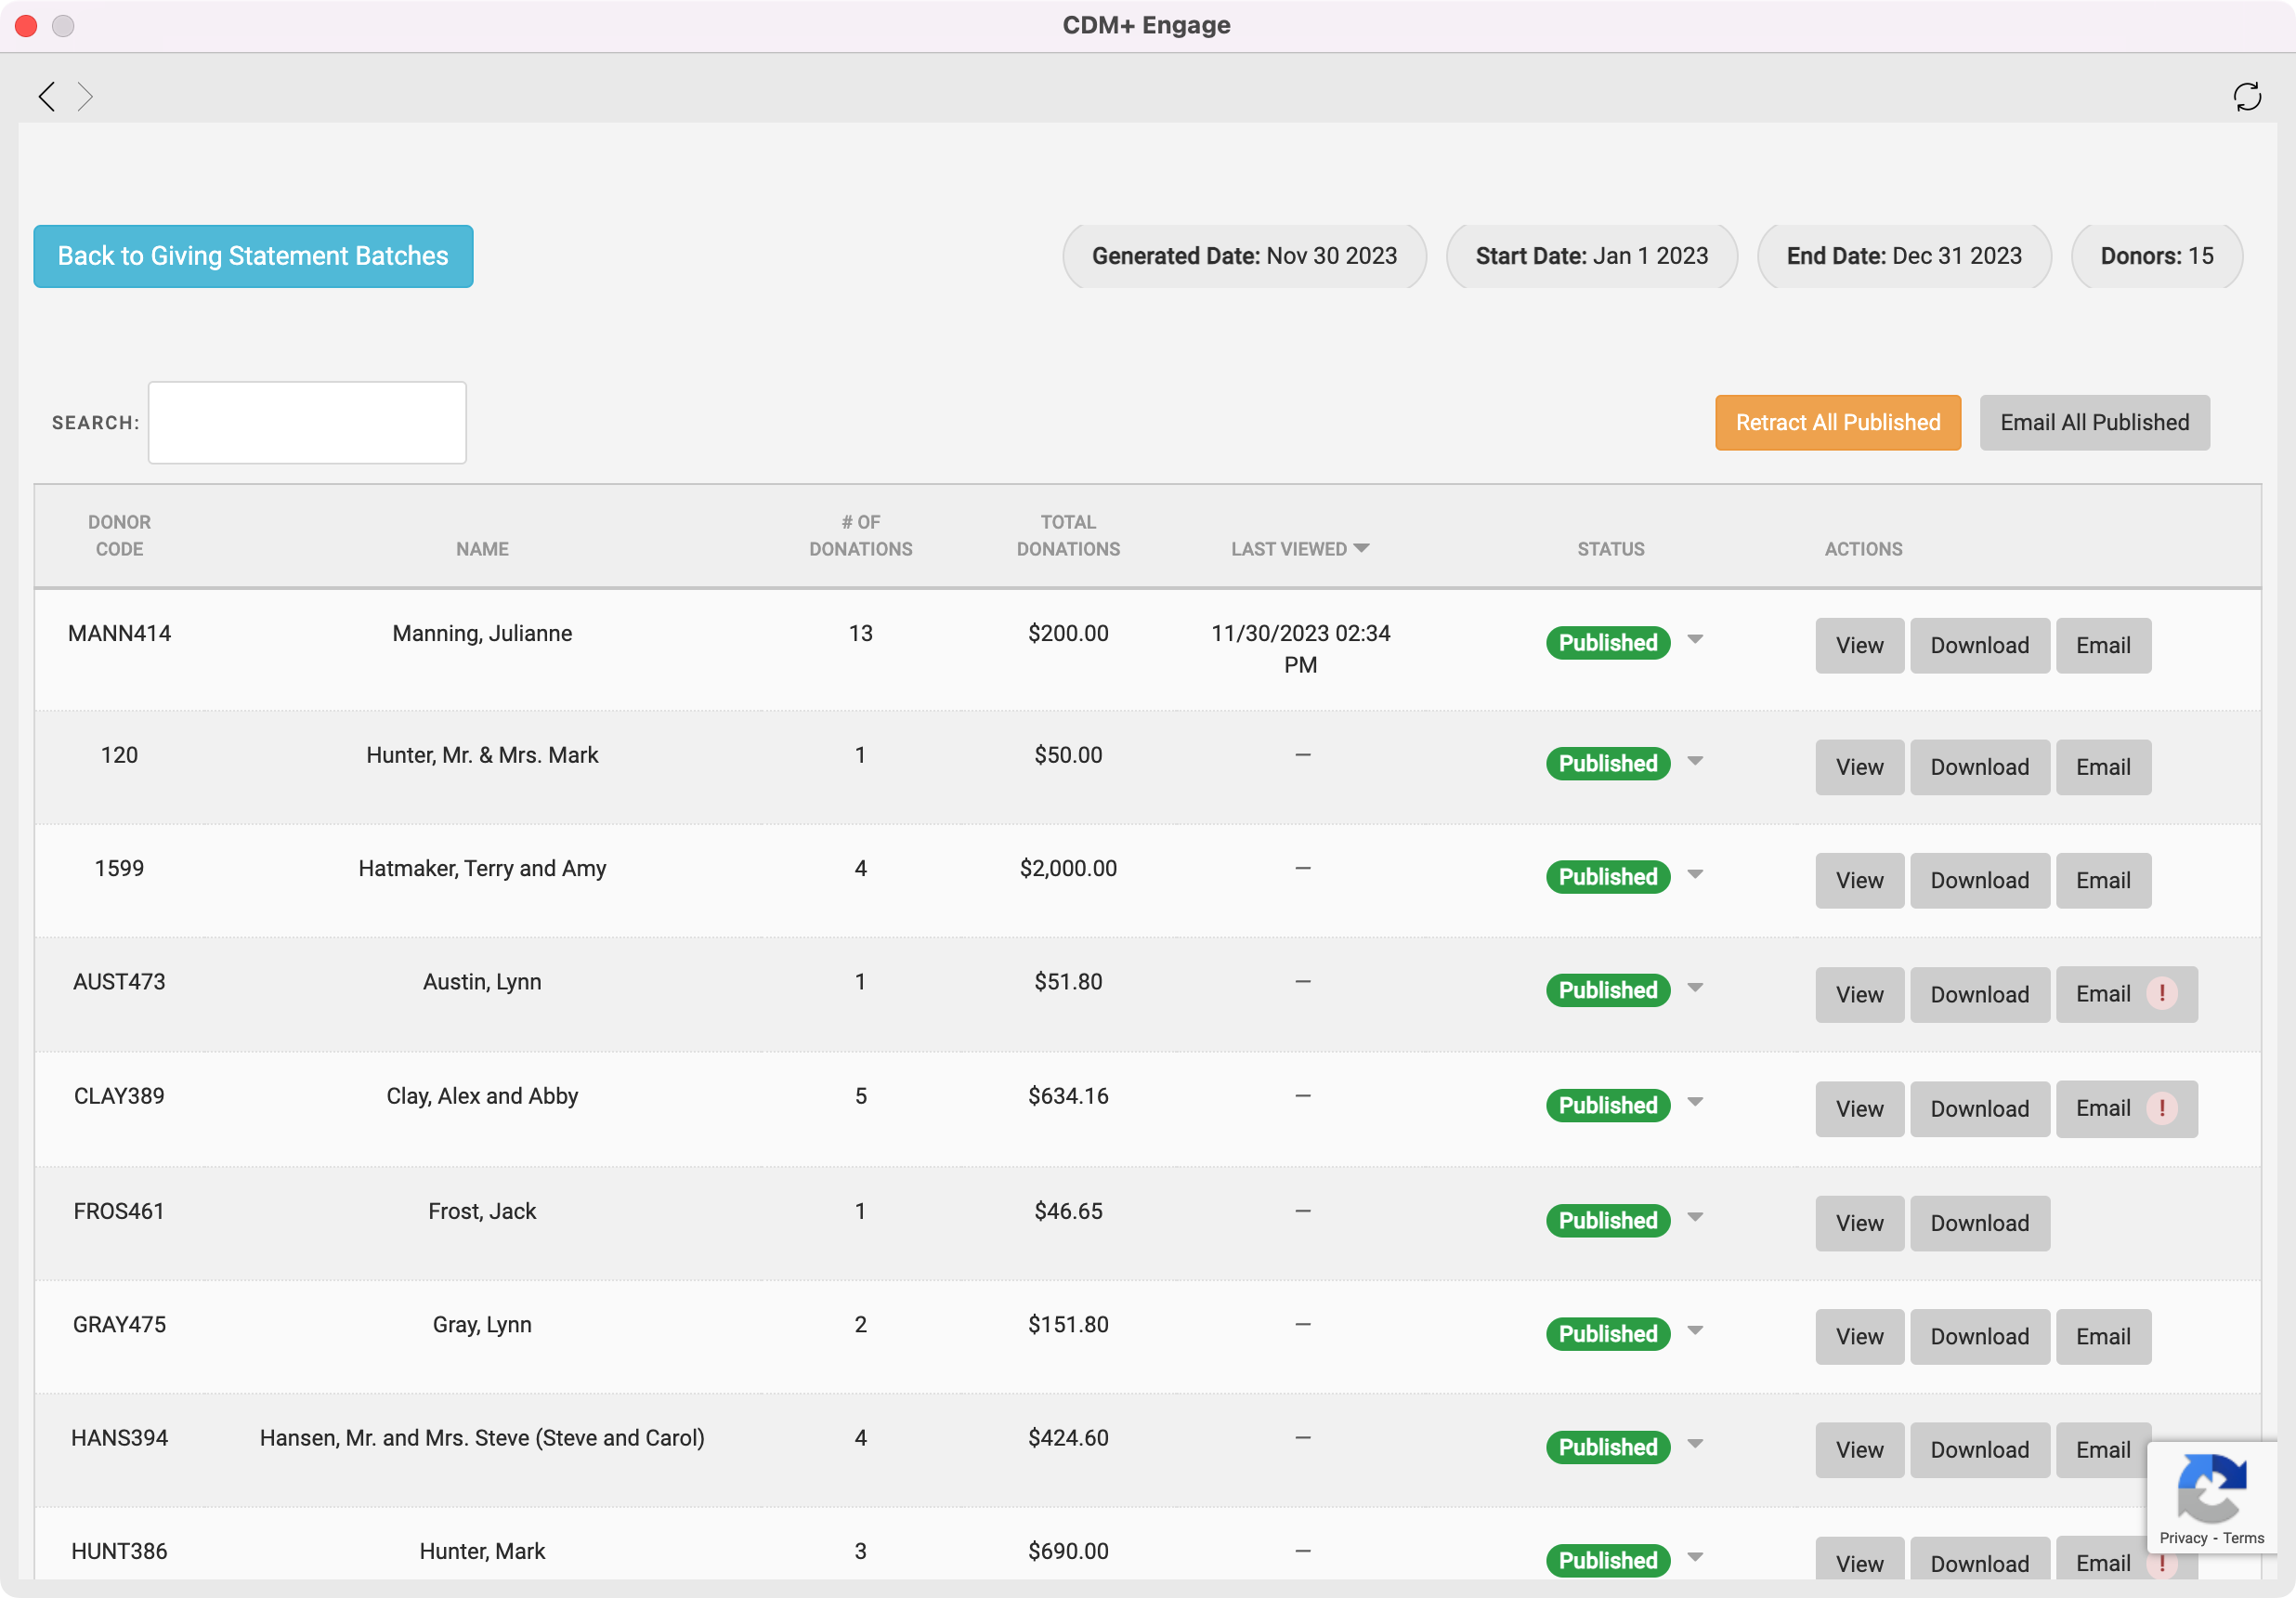2296x1598 pixels.
Task: Expand status dropdown for Hatmaker, Terry and Amy
Action: (1694, 874)
